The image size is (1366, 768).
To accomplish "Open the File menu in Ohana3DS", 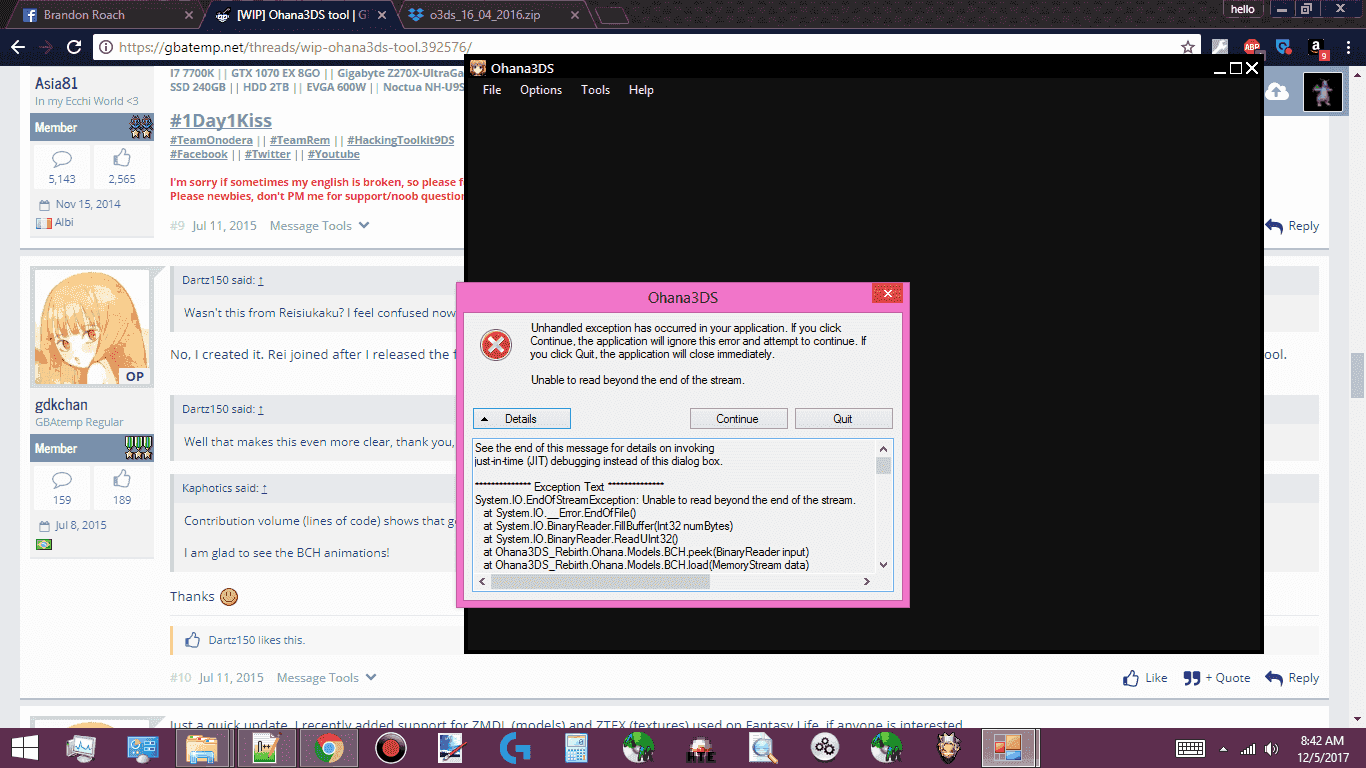I will click(x=492, y=90).
